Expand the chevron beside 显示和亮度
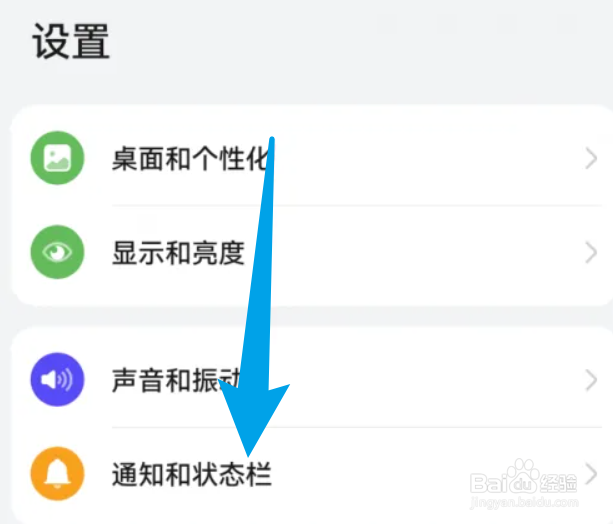 pos(591,253)
